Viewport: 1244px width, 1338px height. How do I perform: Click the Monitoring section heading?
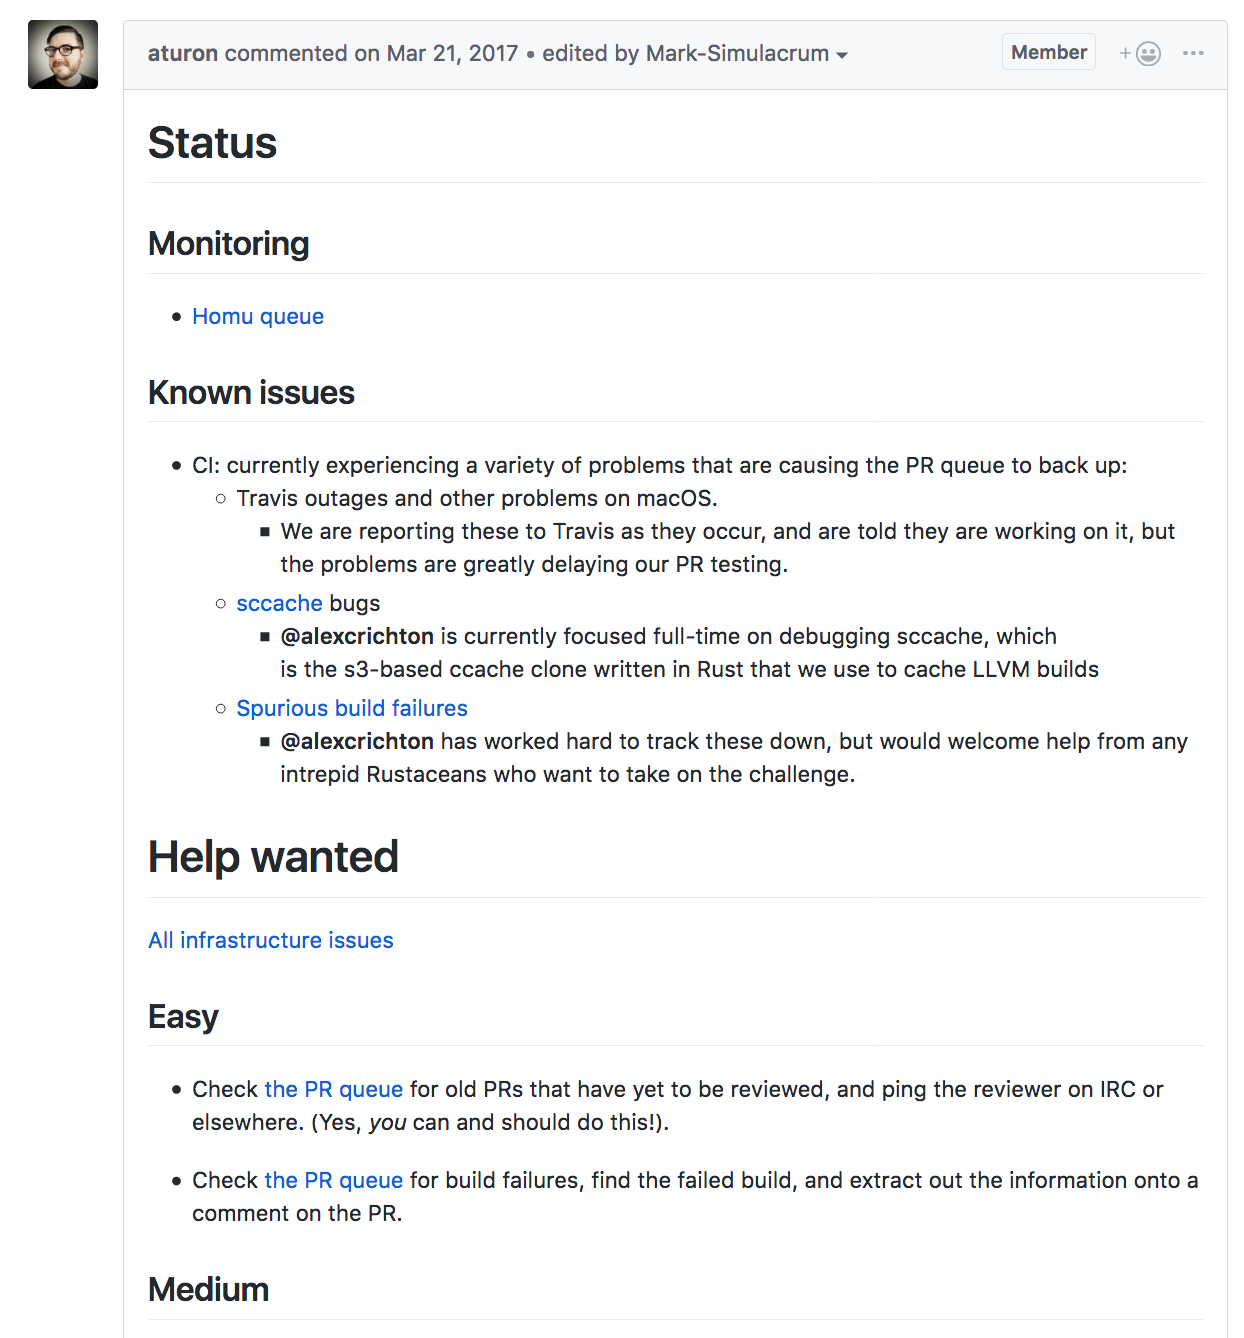pyautogui.click(x=229, y=244)
